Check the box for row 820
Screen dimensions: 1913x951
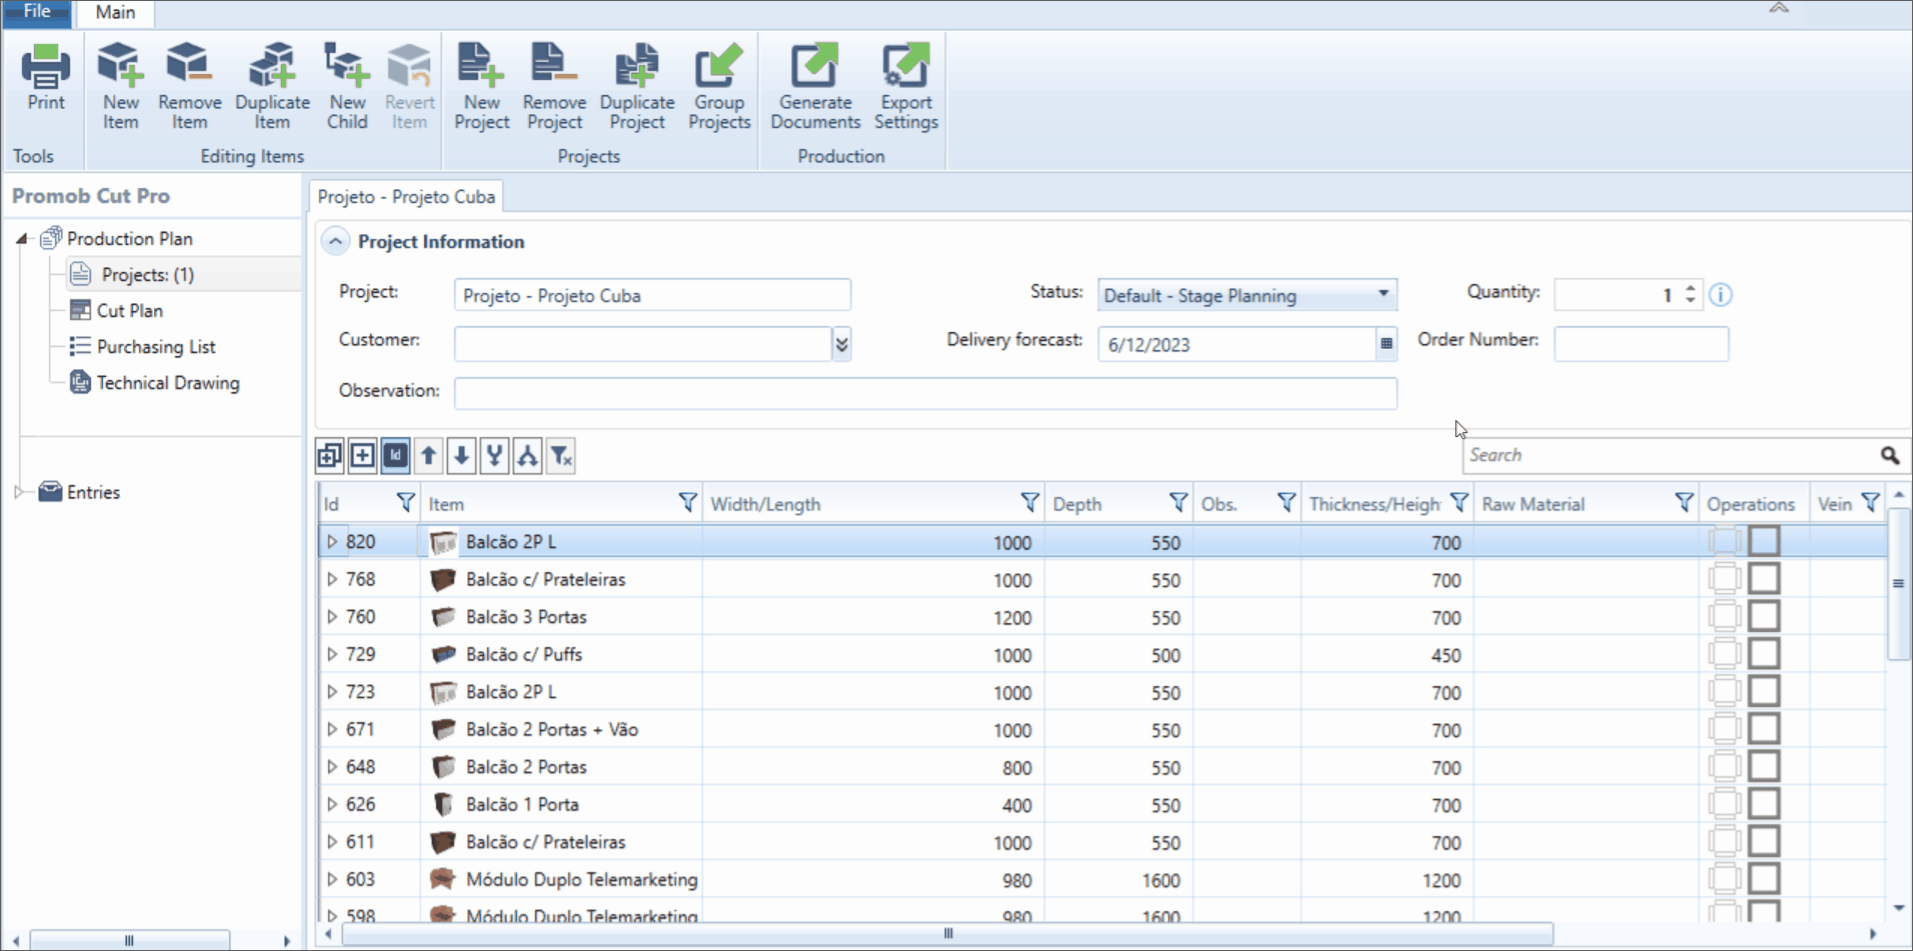[1764, 541]
